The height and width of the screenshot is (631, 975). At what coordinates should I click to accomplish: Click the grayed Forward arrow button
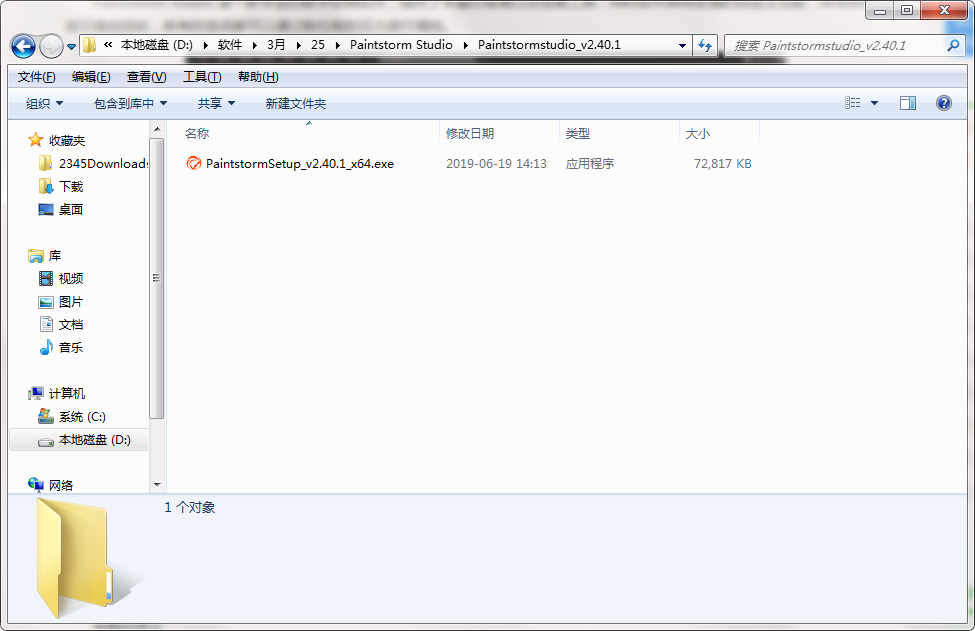click(51, 46)
